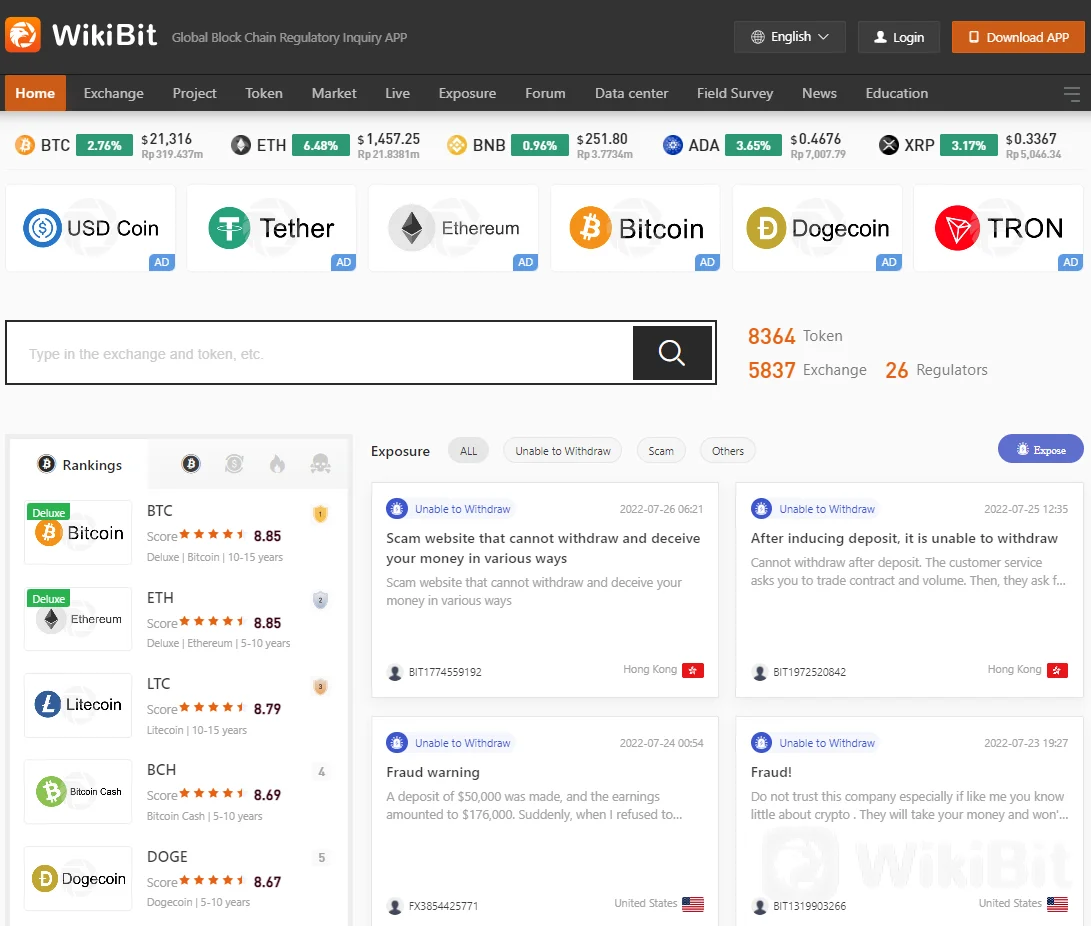This screenshot has height=926, width=1091.
Task: Open the Bitcoin Deluxe ranking logo
Action: (78, 532)
